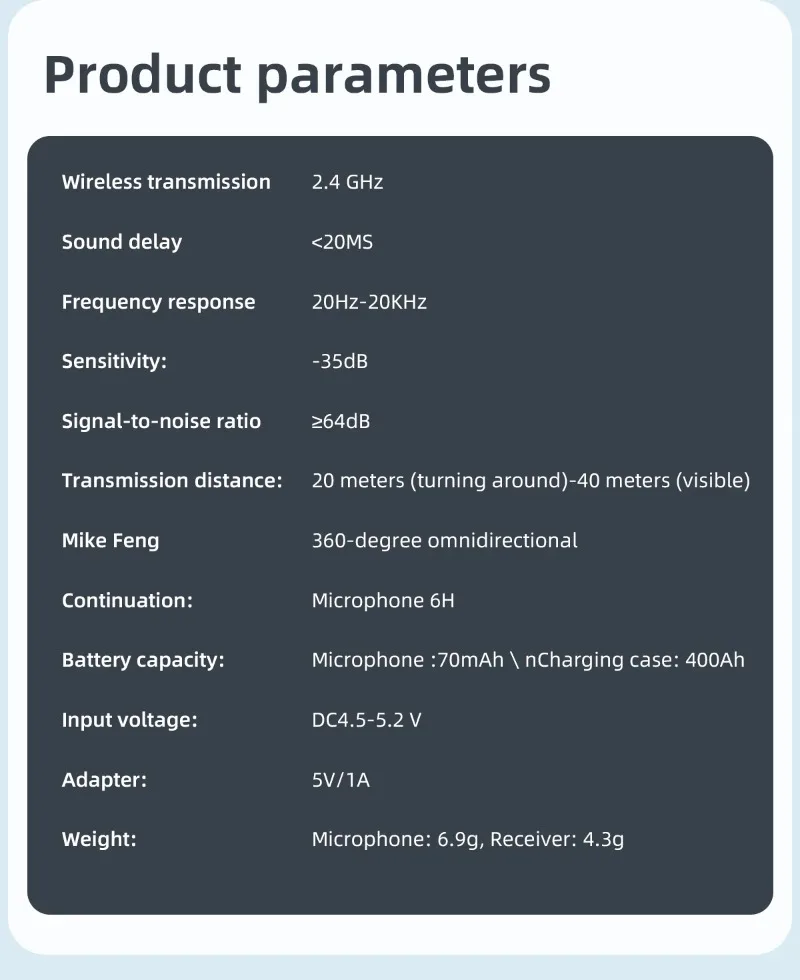This screenshot has height=980, width=800.
Task: Click the "360-degree omnidirectional" value
Action: (444, 541)
